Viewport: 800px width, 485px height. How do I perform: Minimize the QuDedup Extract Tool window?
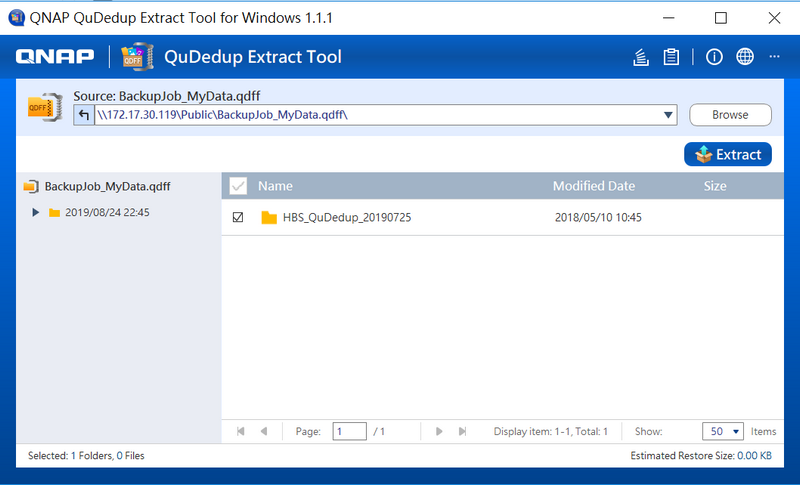point(668,18)
